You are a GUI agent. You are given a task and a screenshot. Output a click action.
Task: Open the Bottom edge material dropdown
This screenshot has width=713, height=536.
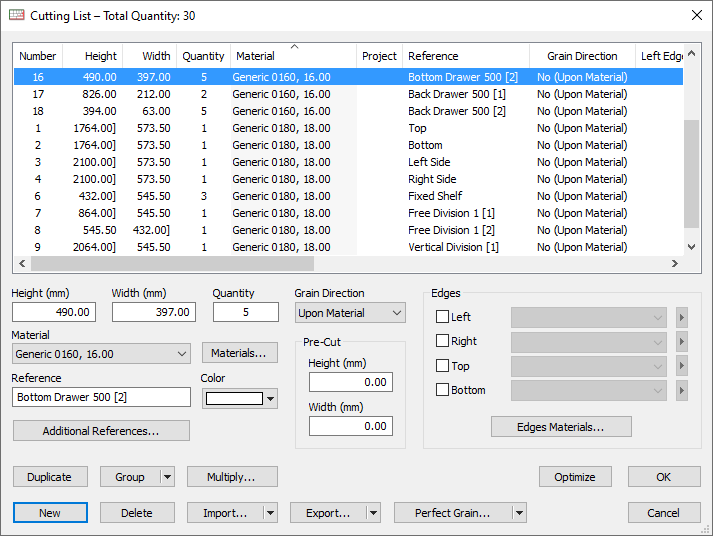(589, 390)
